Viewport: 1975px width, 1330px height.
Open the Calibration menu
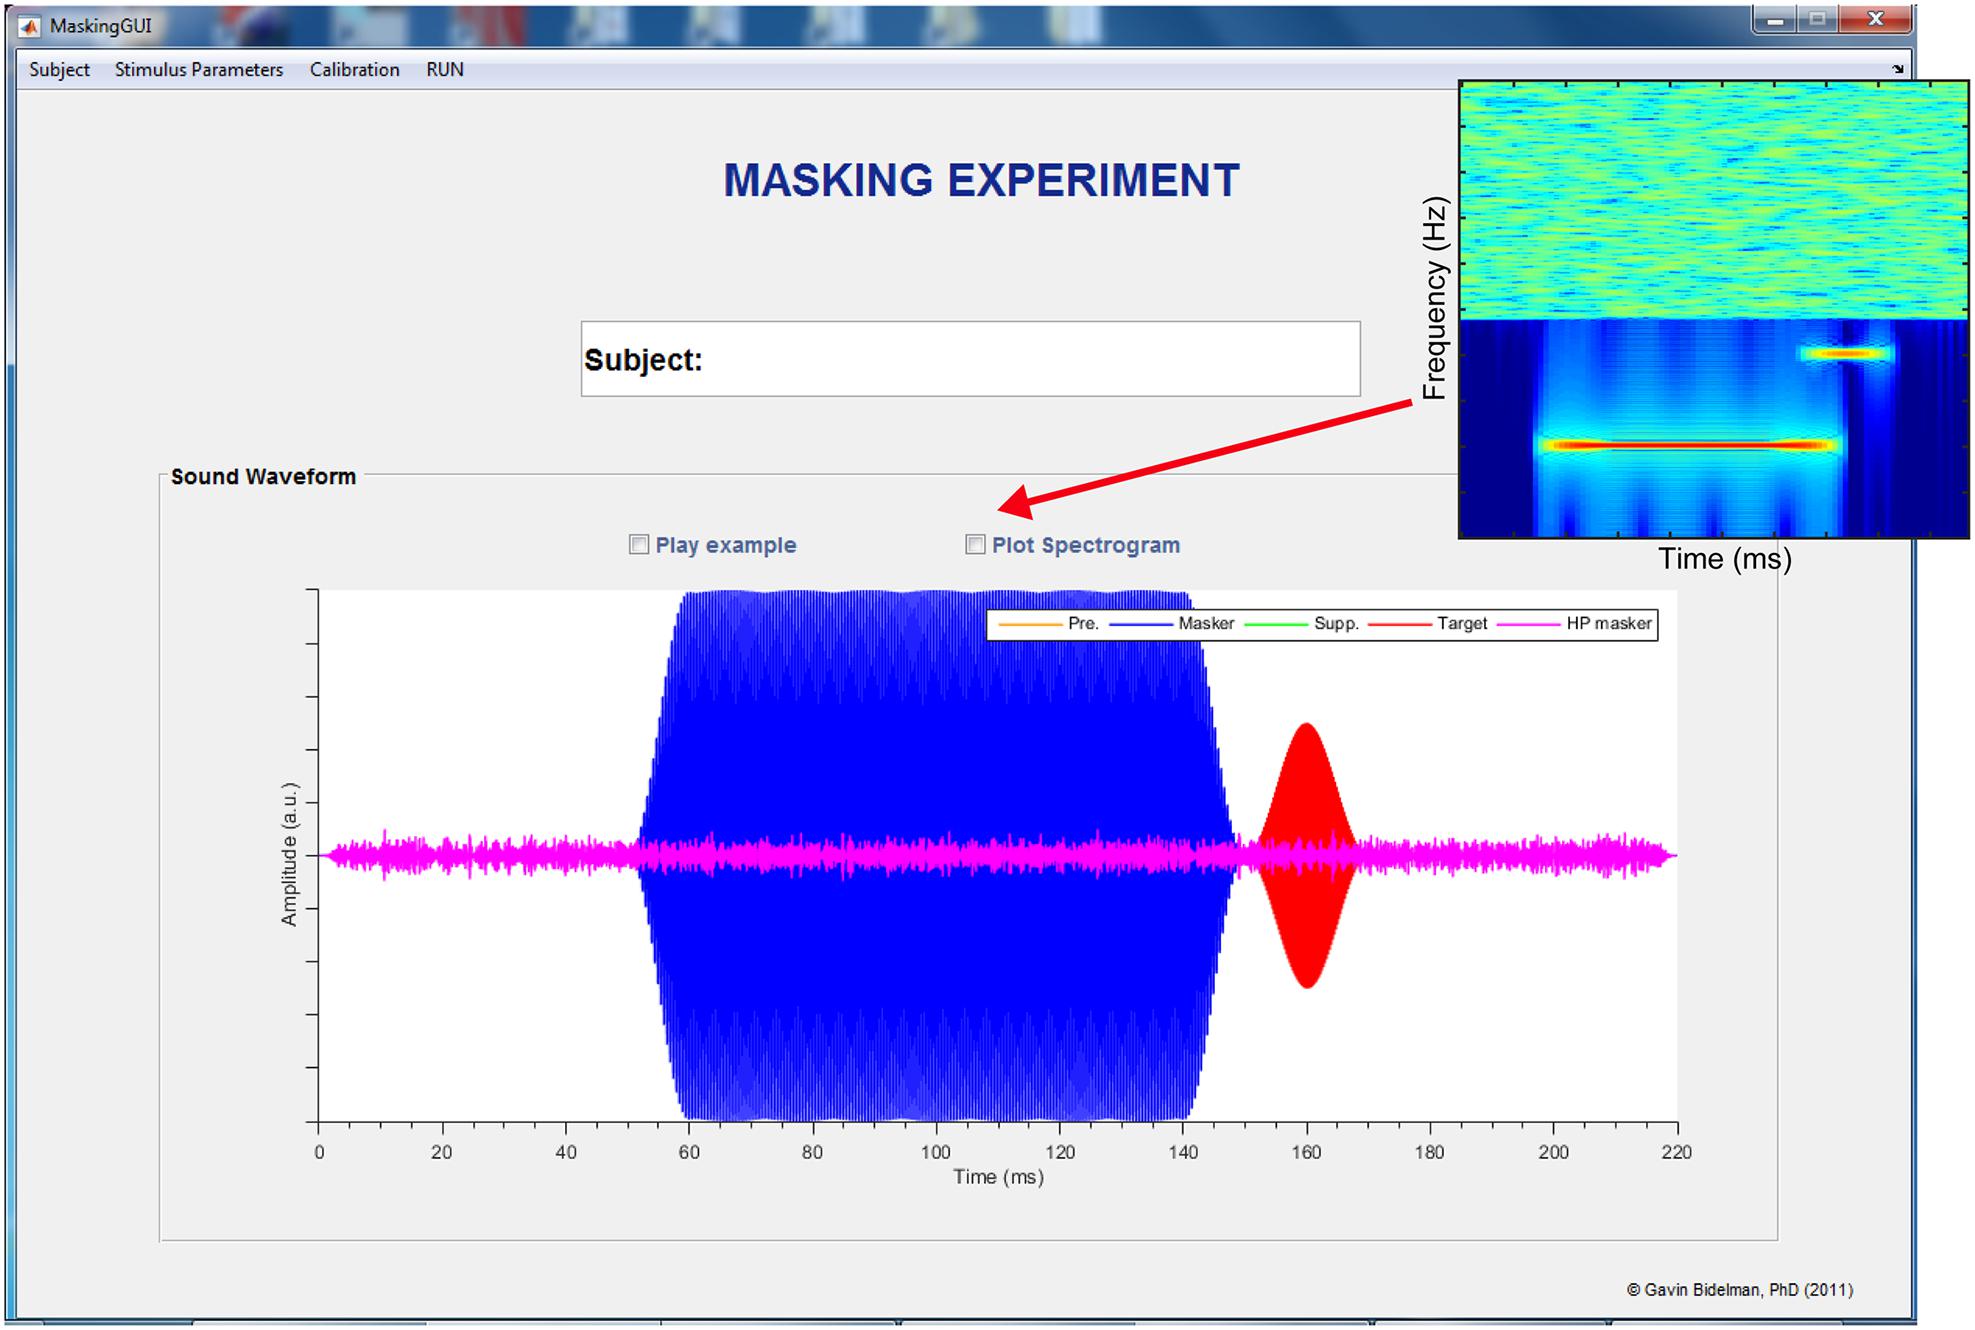pos(354,70)
